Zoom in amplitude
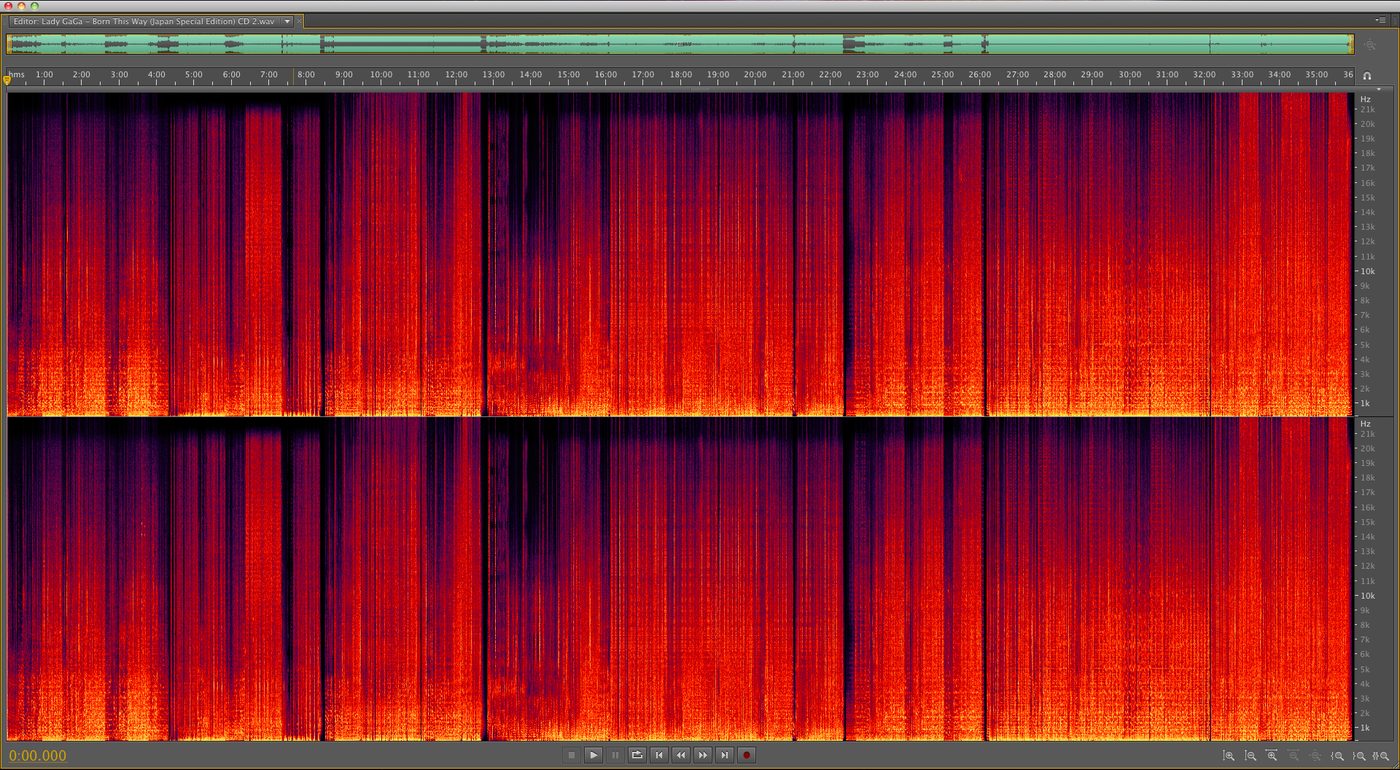 tap(1229, 756)
